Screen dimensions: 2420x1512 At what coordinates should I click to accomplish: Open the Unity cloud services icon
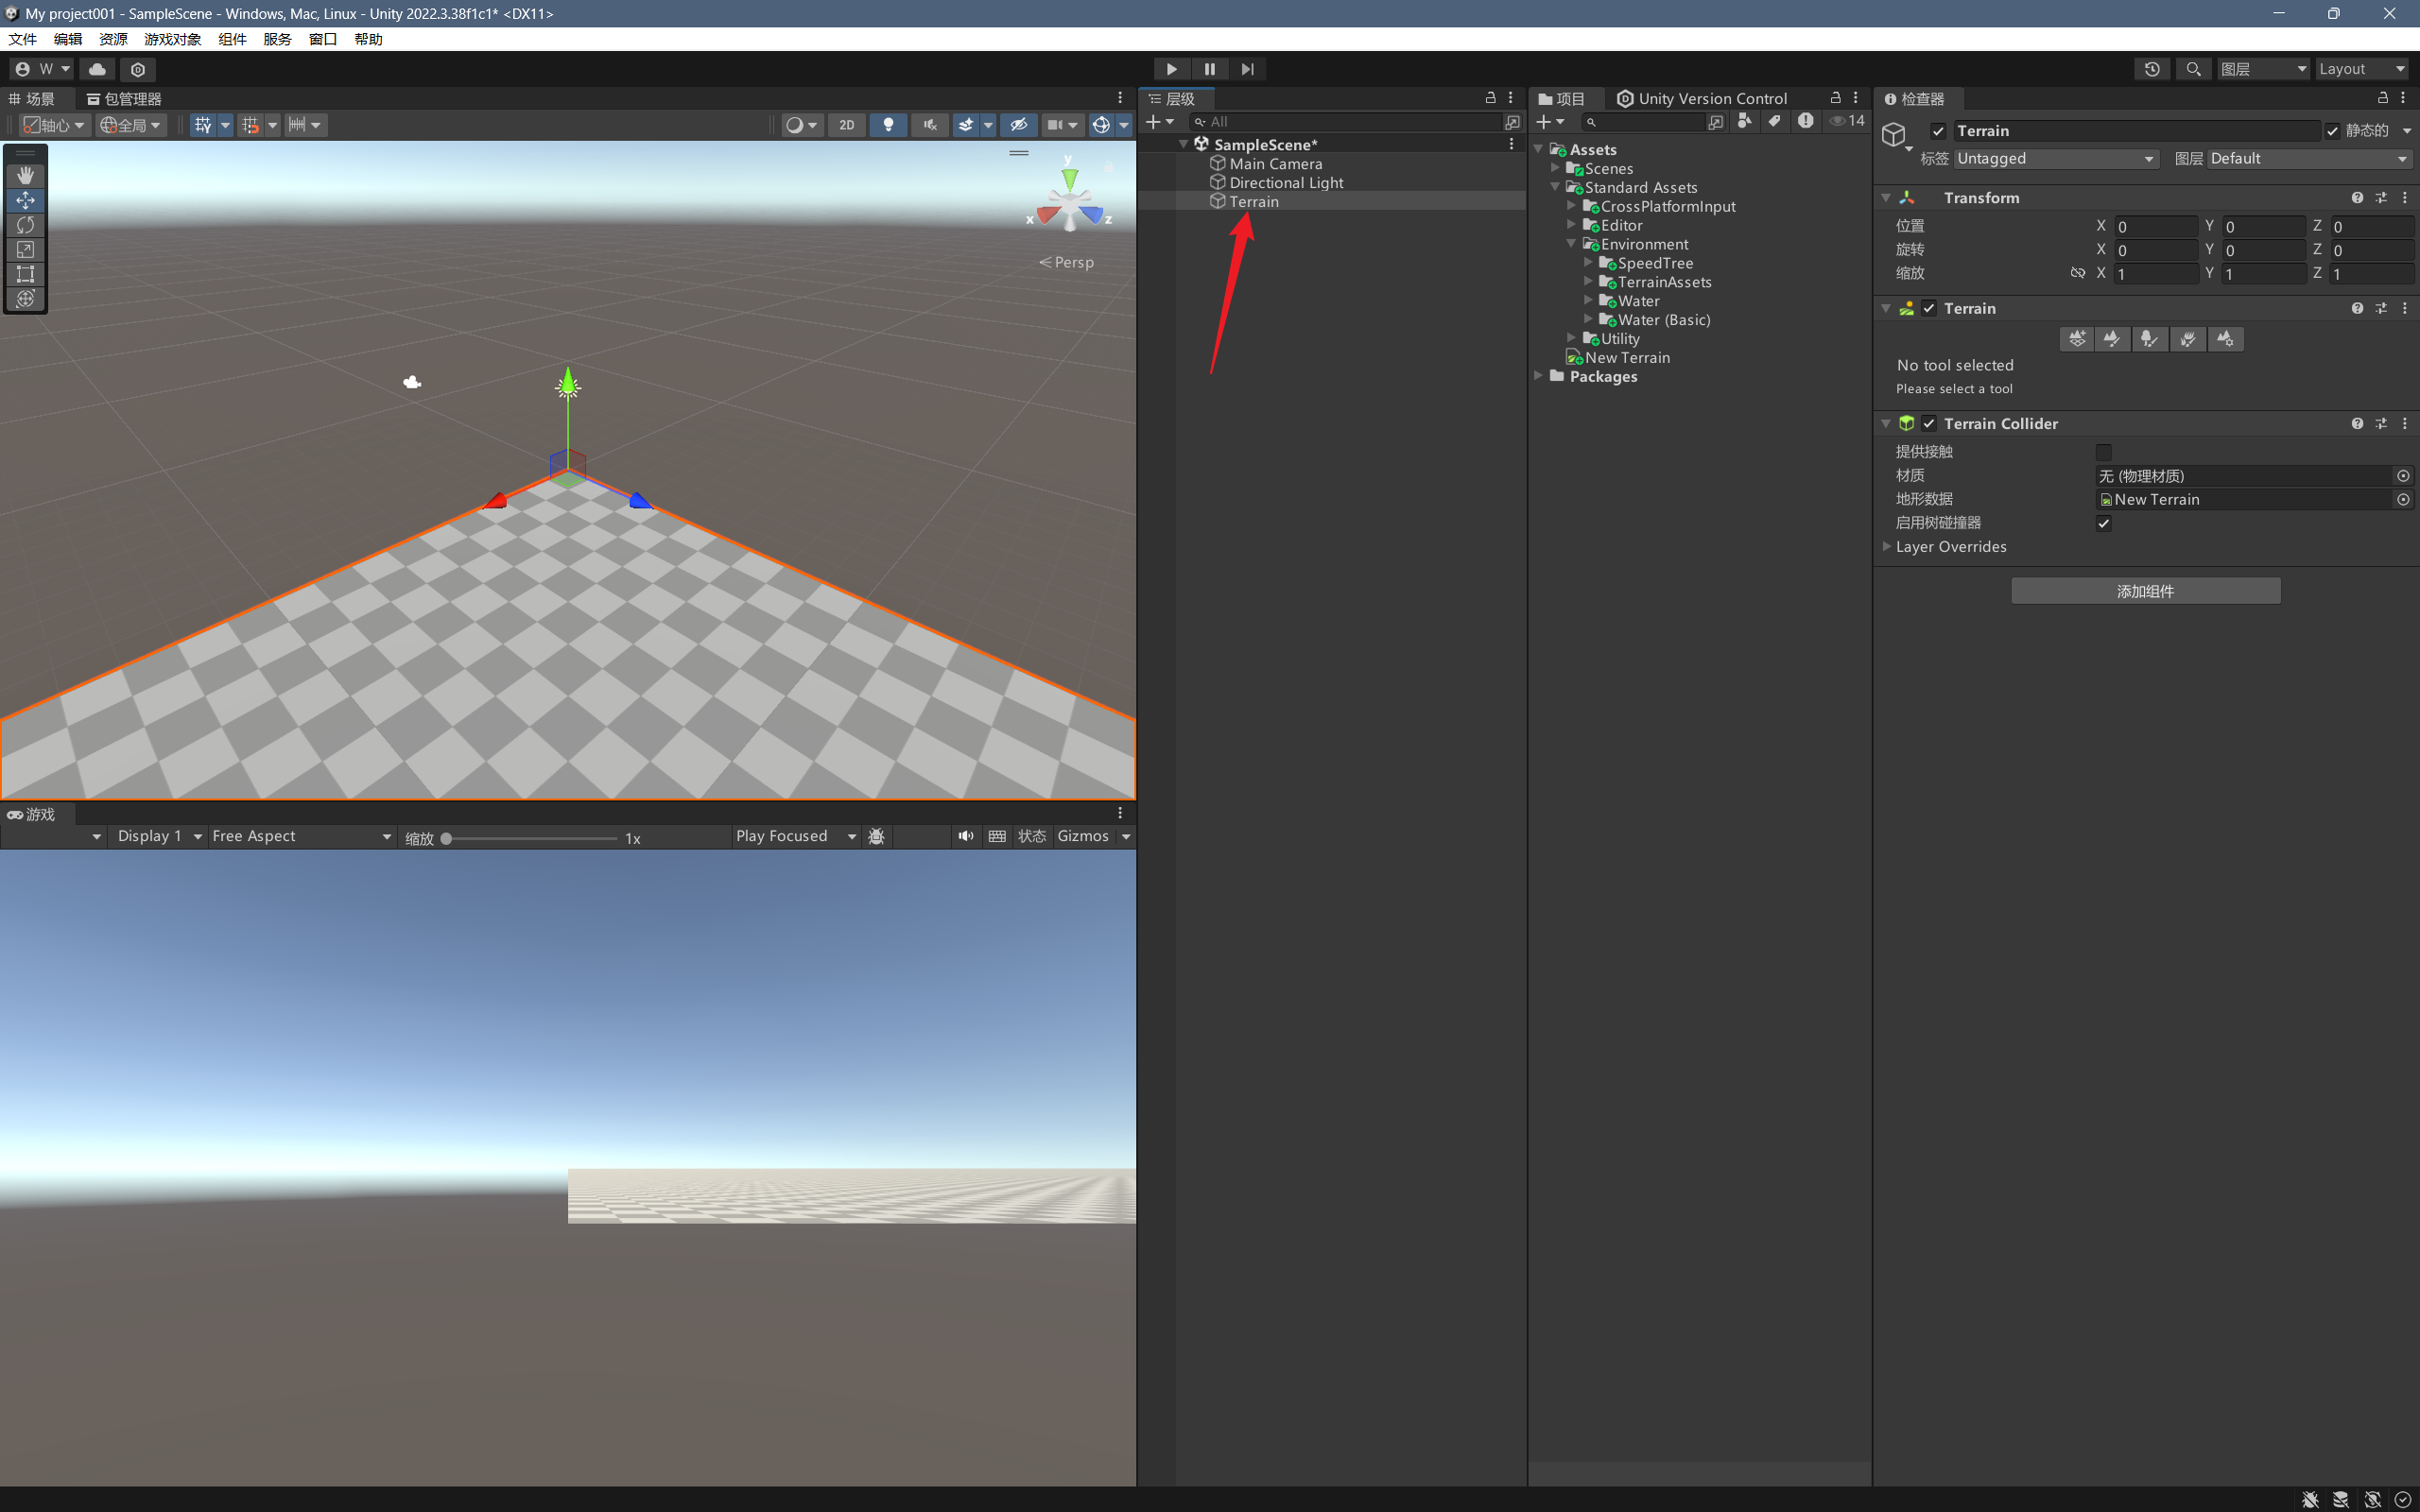97,69
